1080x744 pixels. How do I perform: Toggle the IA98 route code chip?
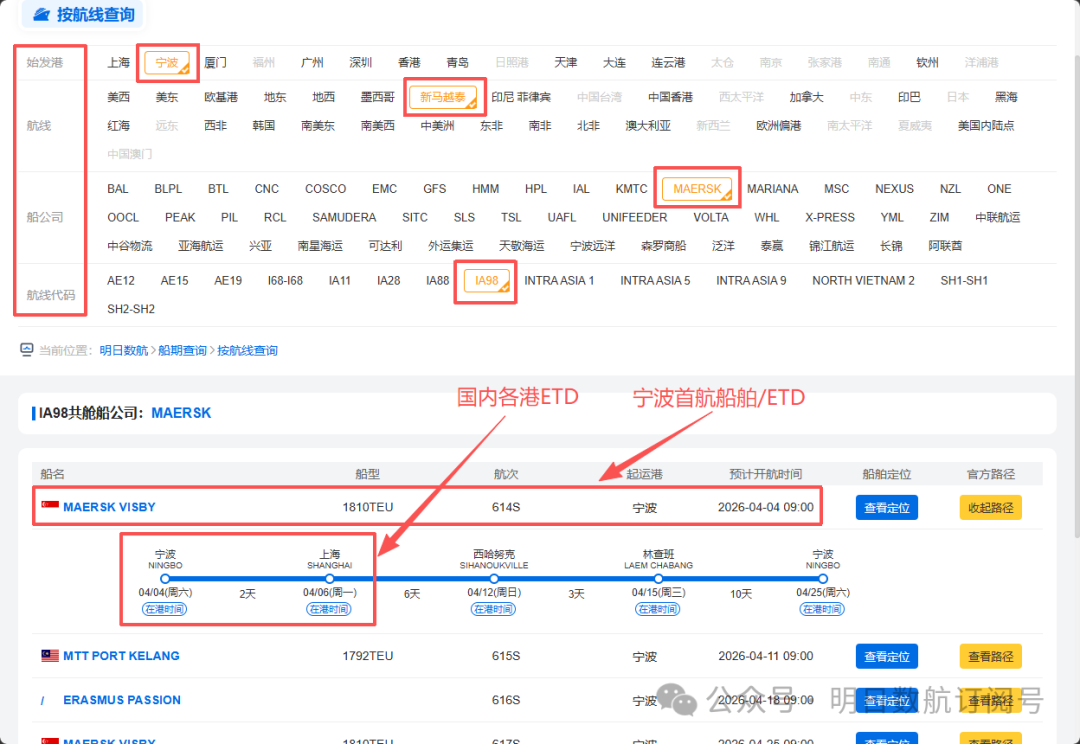[x=486, y=281]
